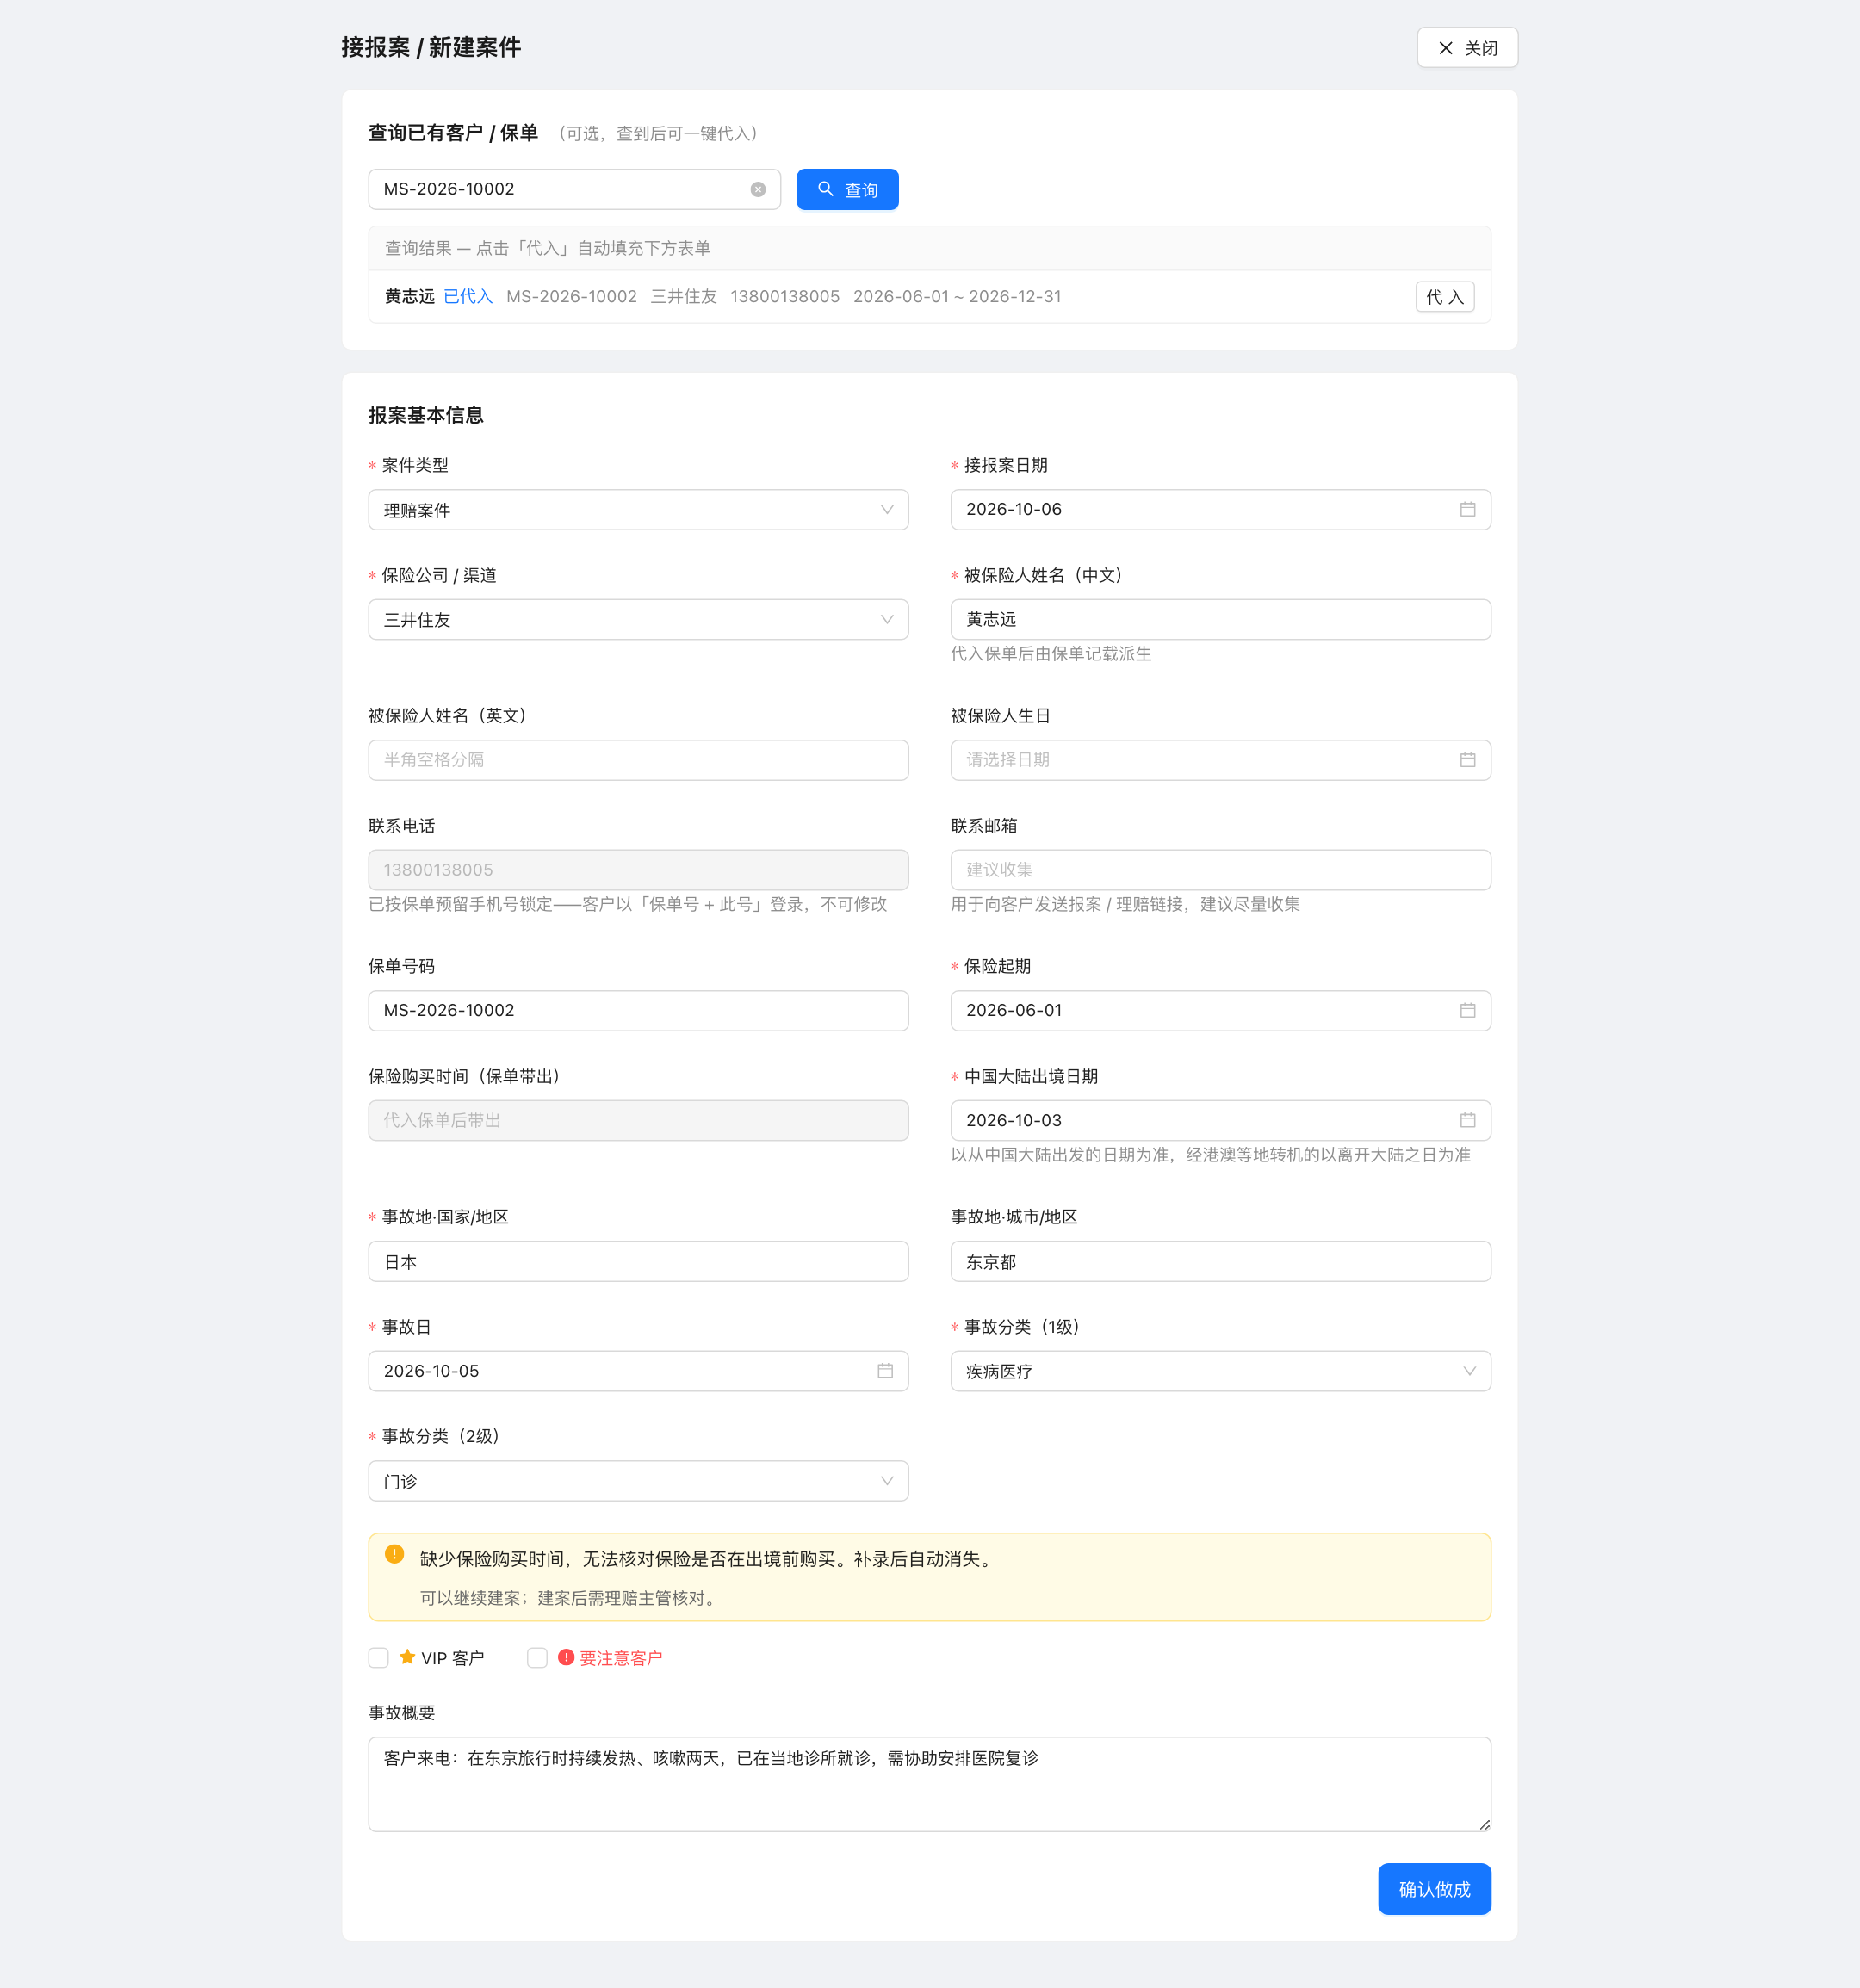Click the 被保险人姓名（英文）input
This screenshot has width=1860, height=1988.
point(638,760)
